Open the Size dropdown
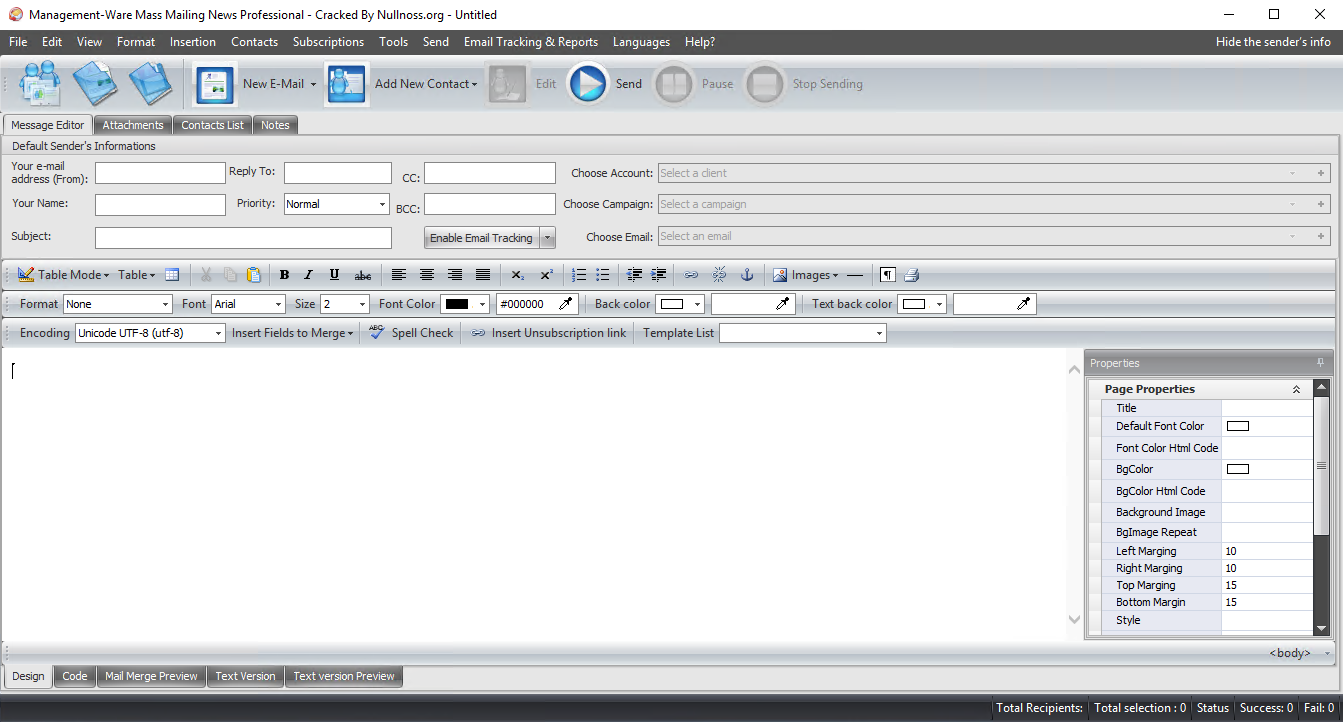 click(345, 304)
